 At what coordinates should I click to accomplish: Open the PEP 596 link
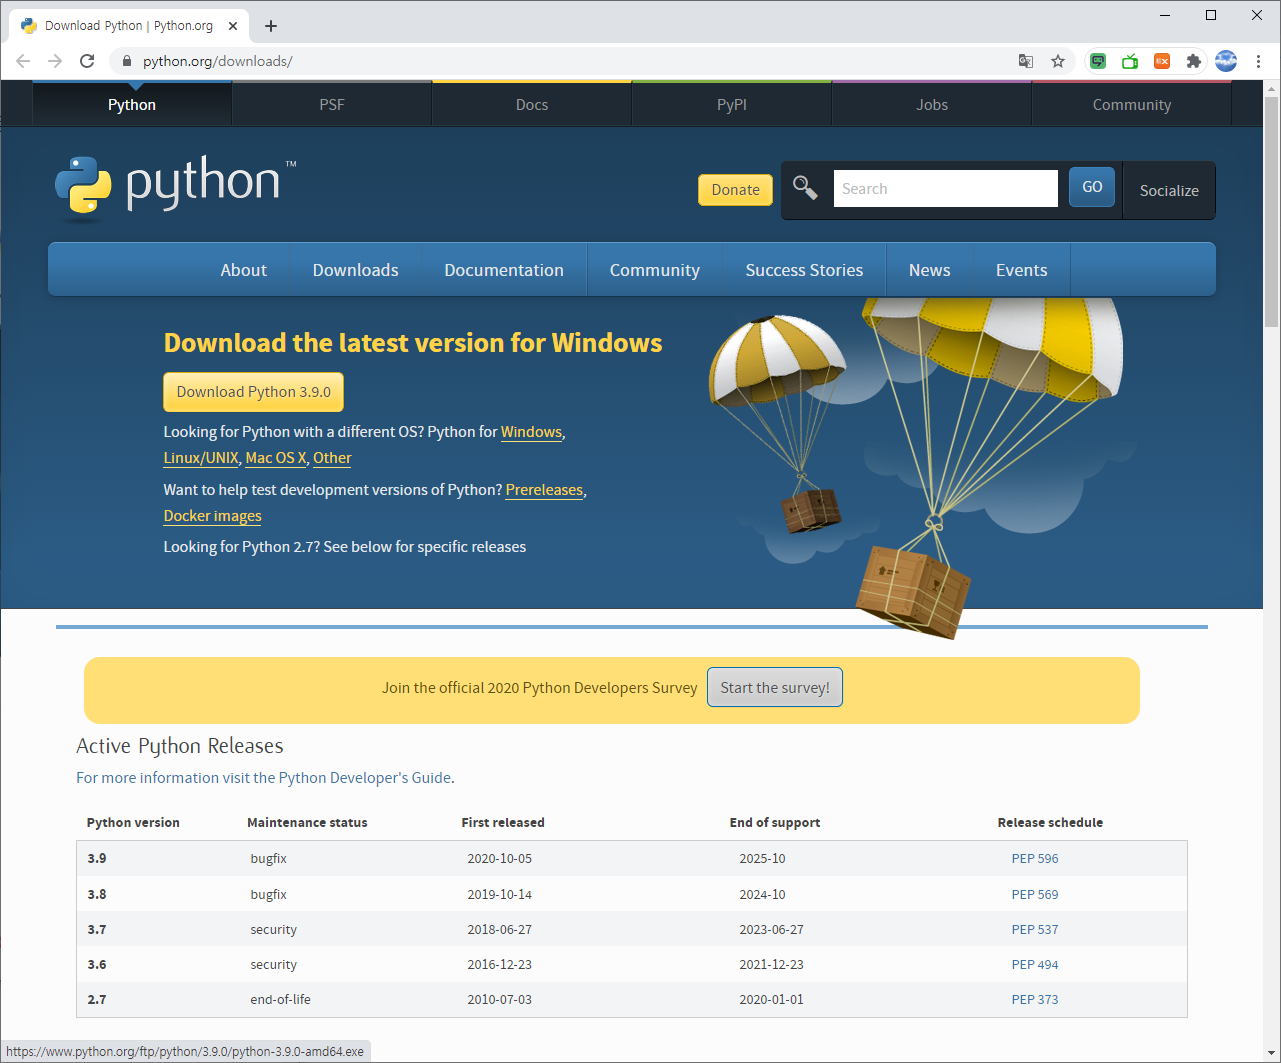(x=1035, y=859)
